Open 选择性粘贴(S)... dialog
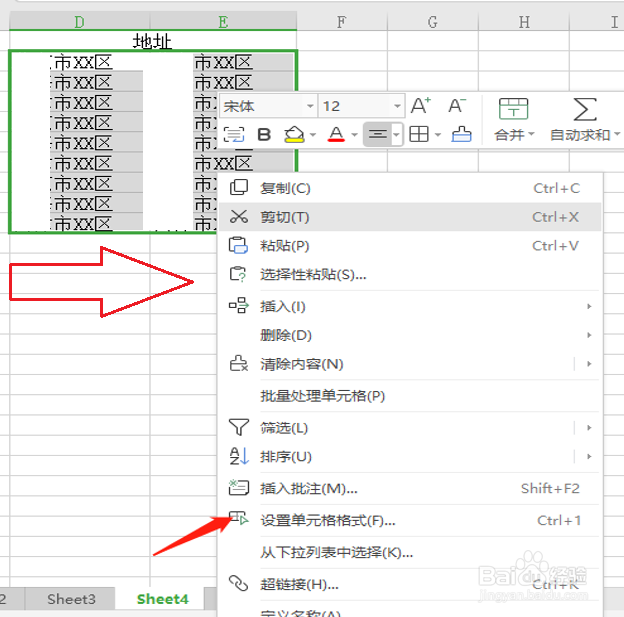The height and width of the screenshot is (617, 624). pyautogui.click(x=410, y=275)
